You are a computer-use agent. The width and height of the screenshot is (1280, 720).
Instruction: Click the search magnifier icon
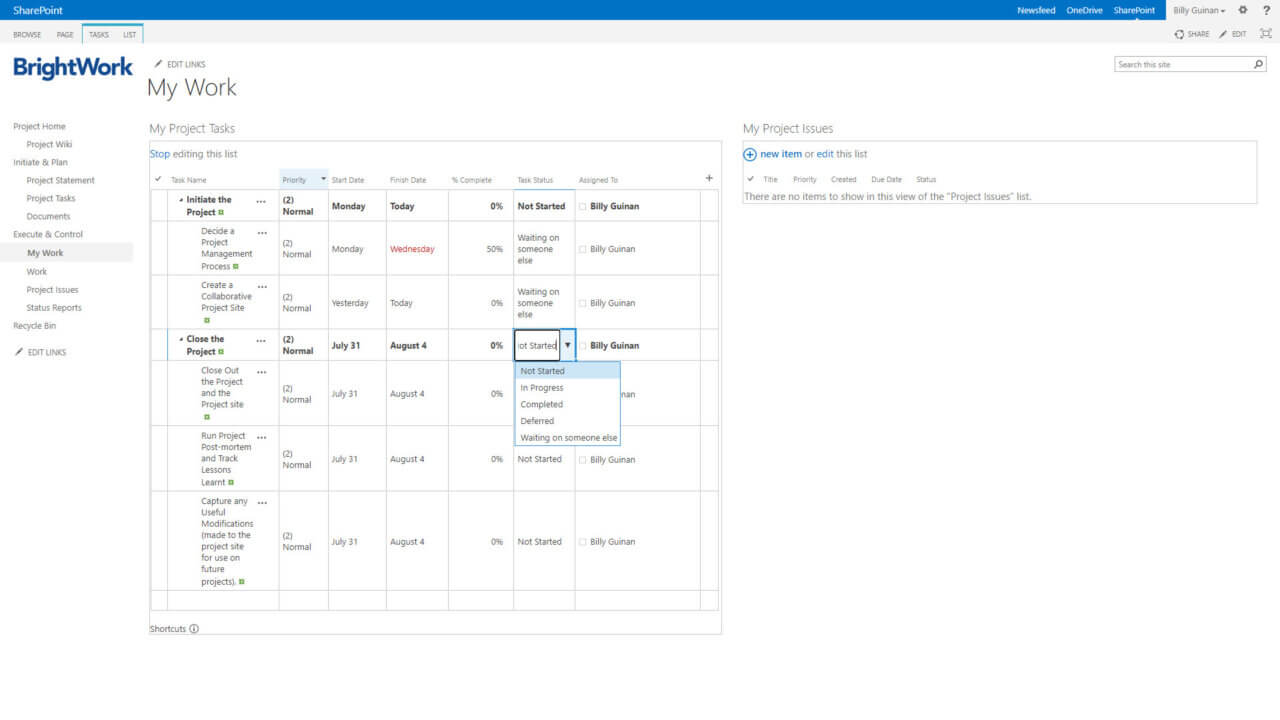point(1256,63)
